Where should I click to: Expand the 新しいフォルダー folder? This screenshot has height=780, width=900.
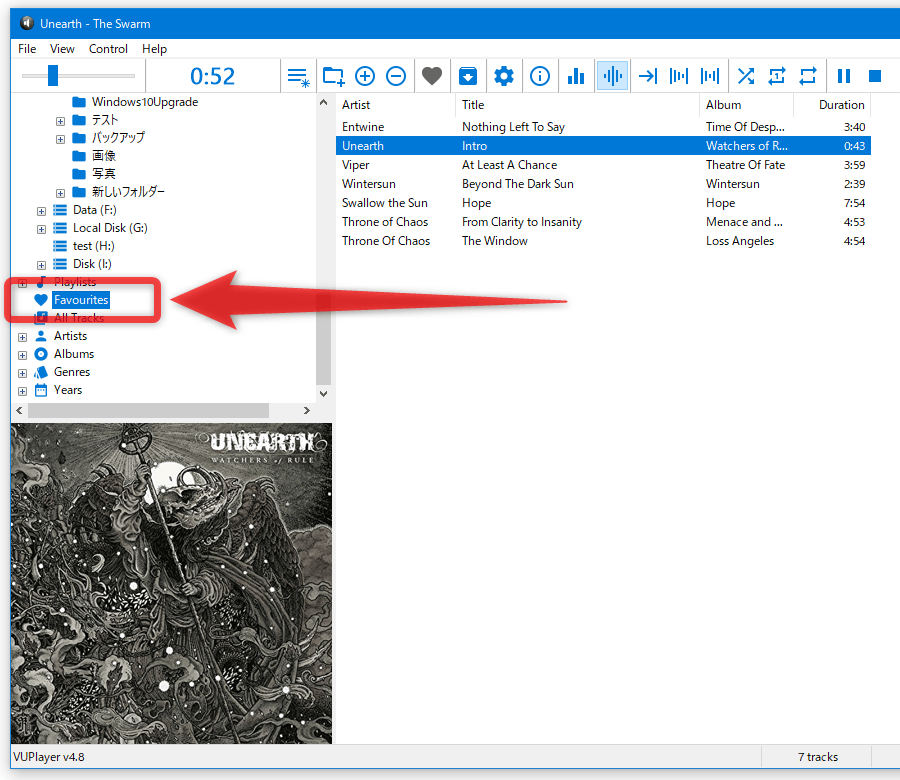tap(60, 193)
